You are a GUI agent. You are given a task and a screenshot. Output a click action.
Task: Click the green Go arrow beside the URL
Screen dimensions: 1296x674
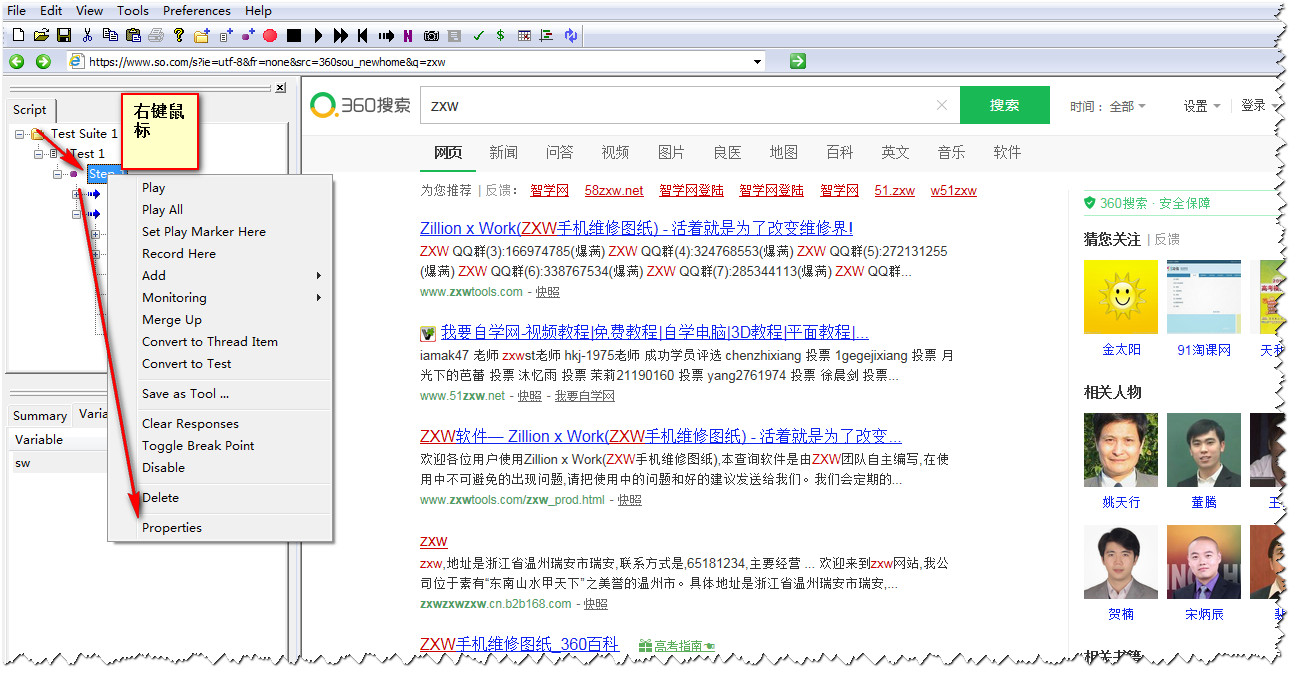tap(797, 61)
